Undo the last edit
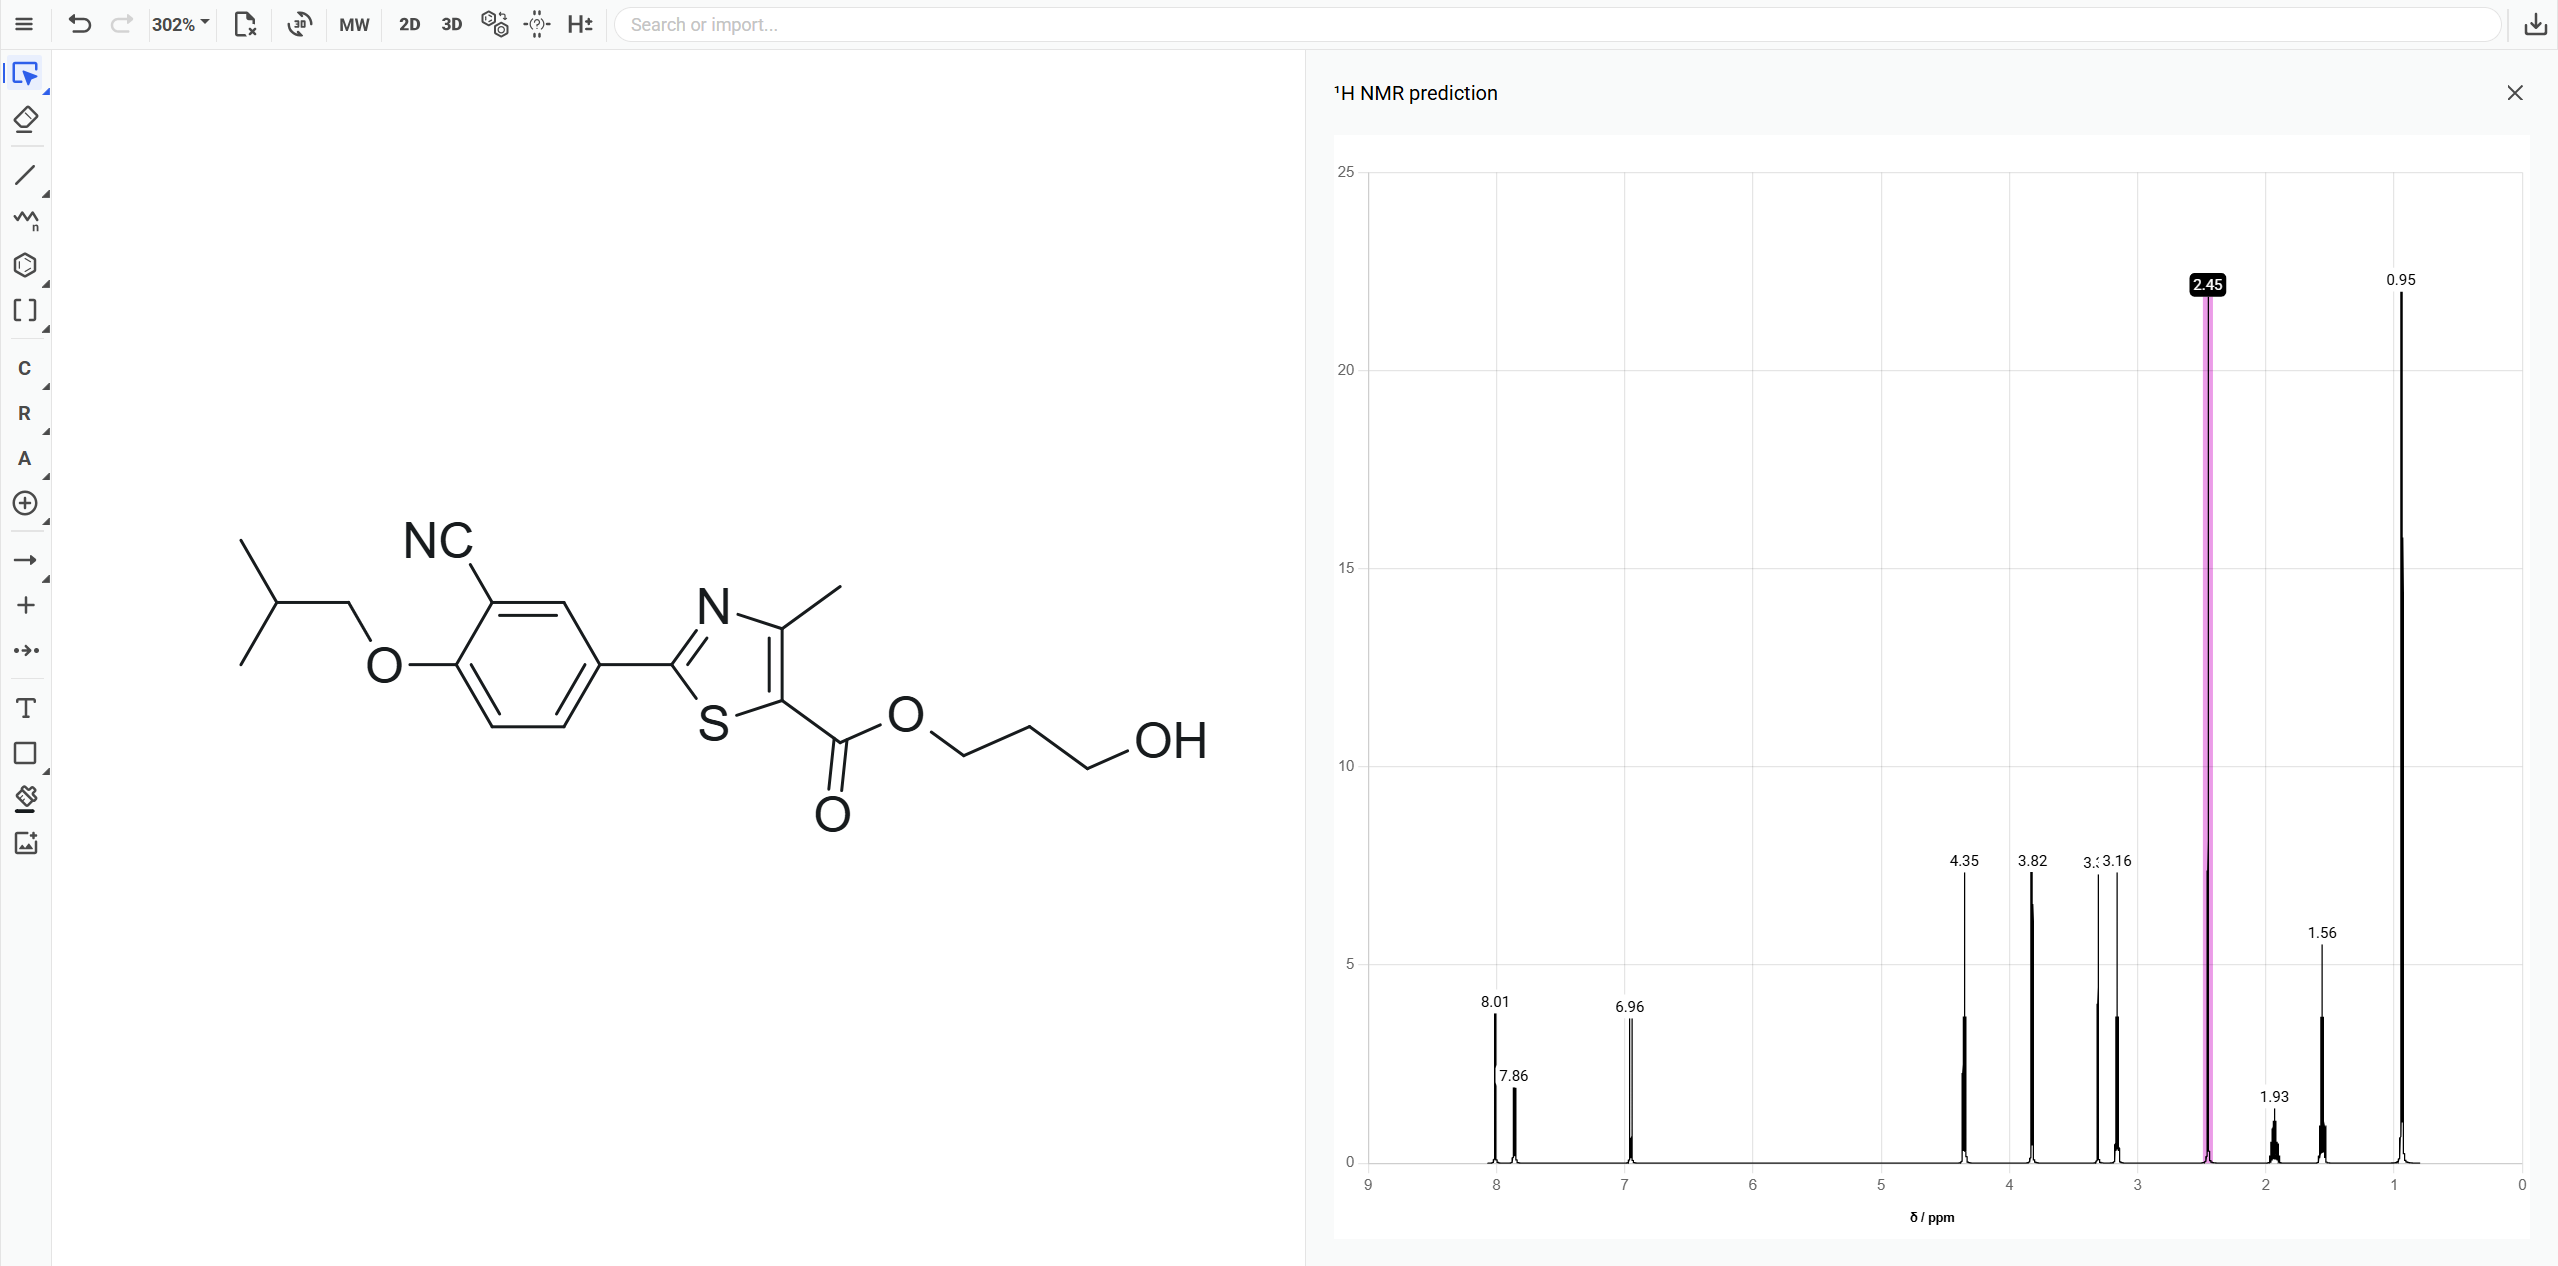 80,24
